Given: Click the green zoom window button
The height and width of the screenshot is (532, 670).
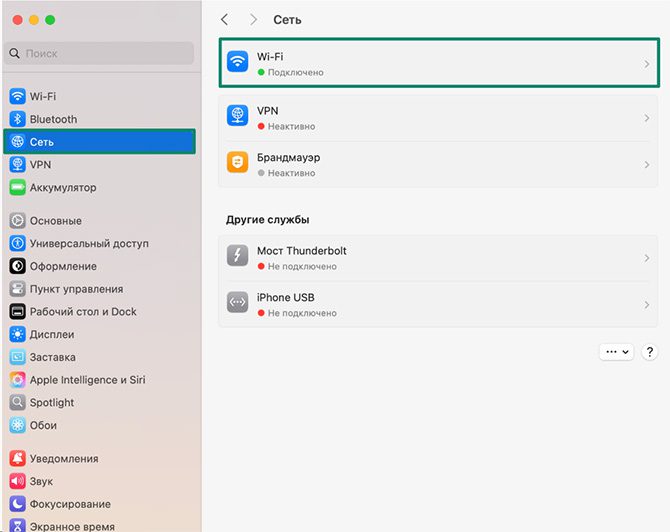Looking at the screenshot, I should click(x=50, y=20).
